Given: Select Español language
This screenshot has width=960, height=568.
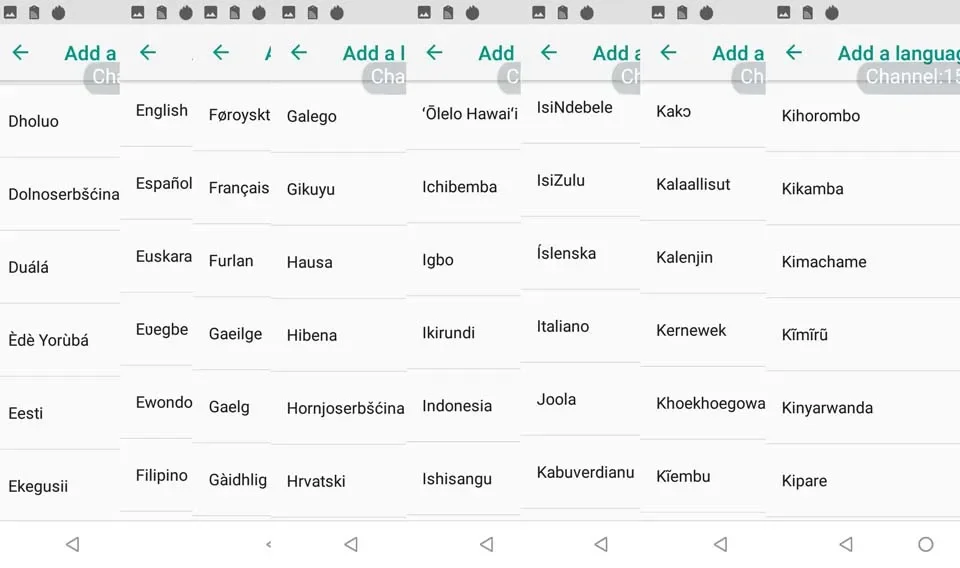Looking at the screenshot, I should (156, 183).
